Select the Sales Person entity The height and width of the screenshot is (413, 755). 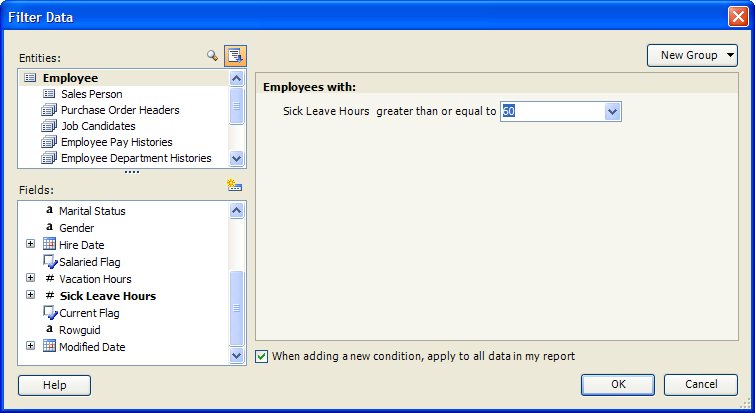click(91, 94)
